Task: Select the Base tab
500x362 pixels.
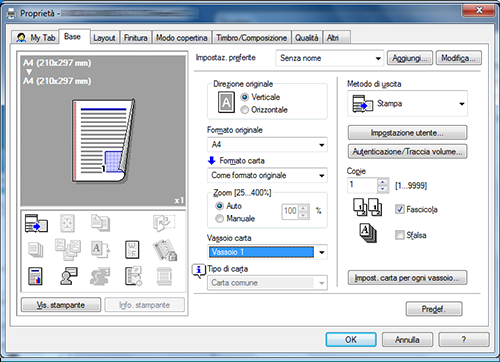Action: click(x=73, y=36)
